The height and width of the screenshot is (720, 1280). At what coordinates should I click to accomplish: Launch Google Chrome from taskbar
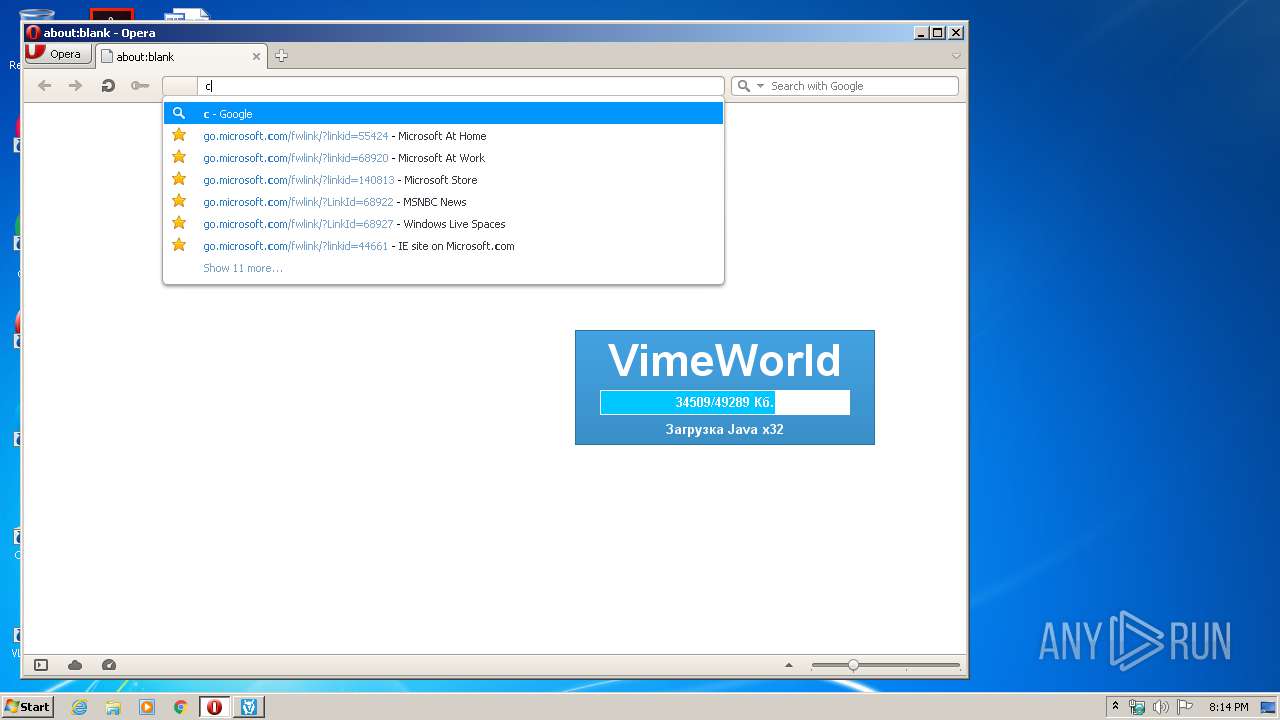coord(180,707)
